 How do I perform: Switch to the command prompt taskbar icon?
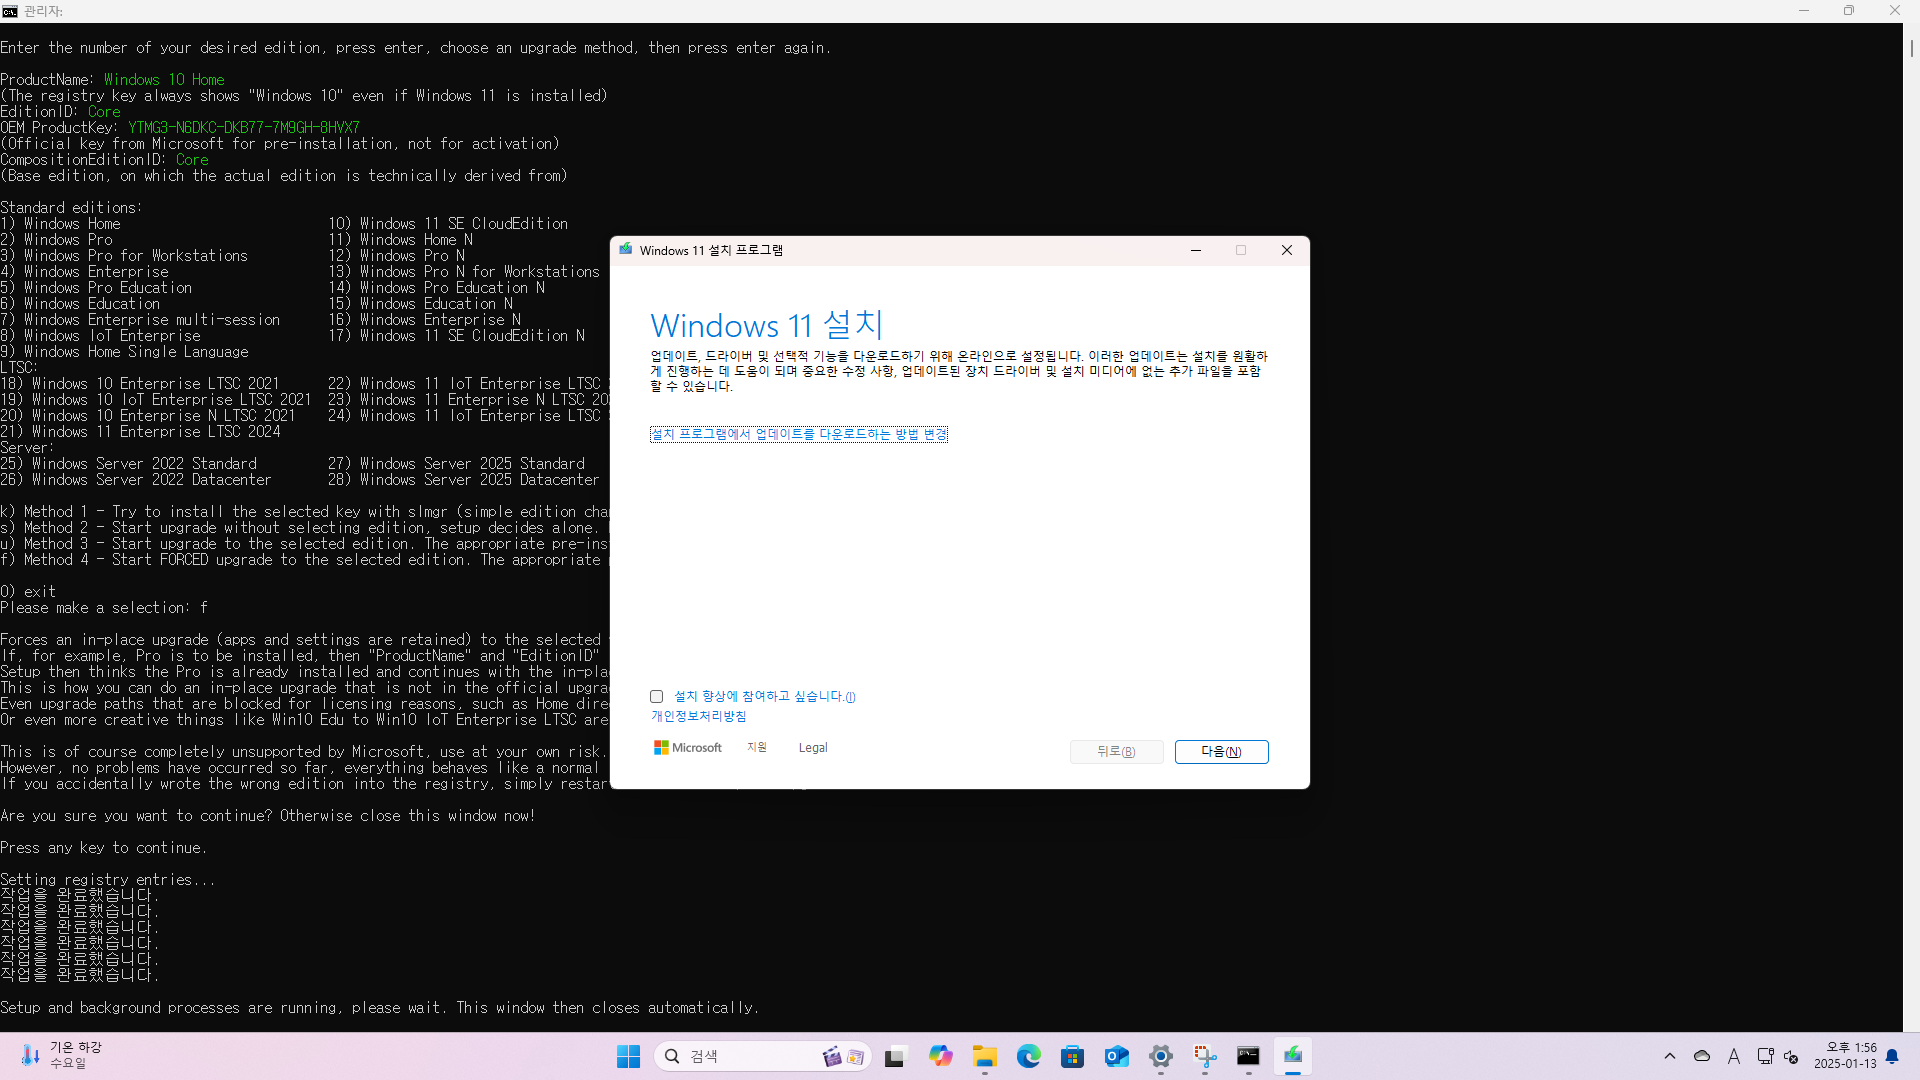point(1248,1056)
